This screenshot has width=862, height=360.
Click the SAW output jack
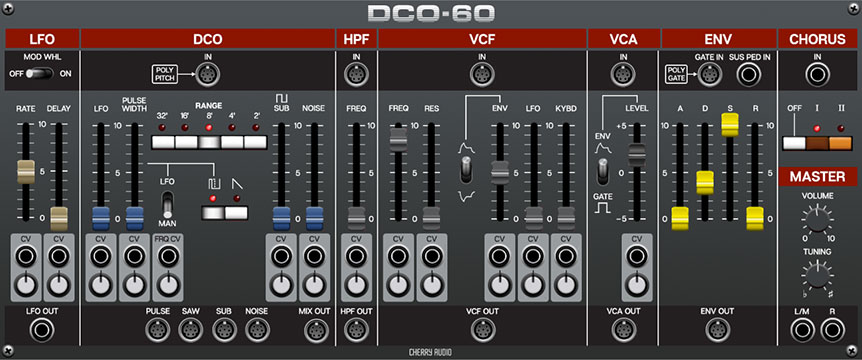click(x=190, y=331)
